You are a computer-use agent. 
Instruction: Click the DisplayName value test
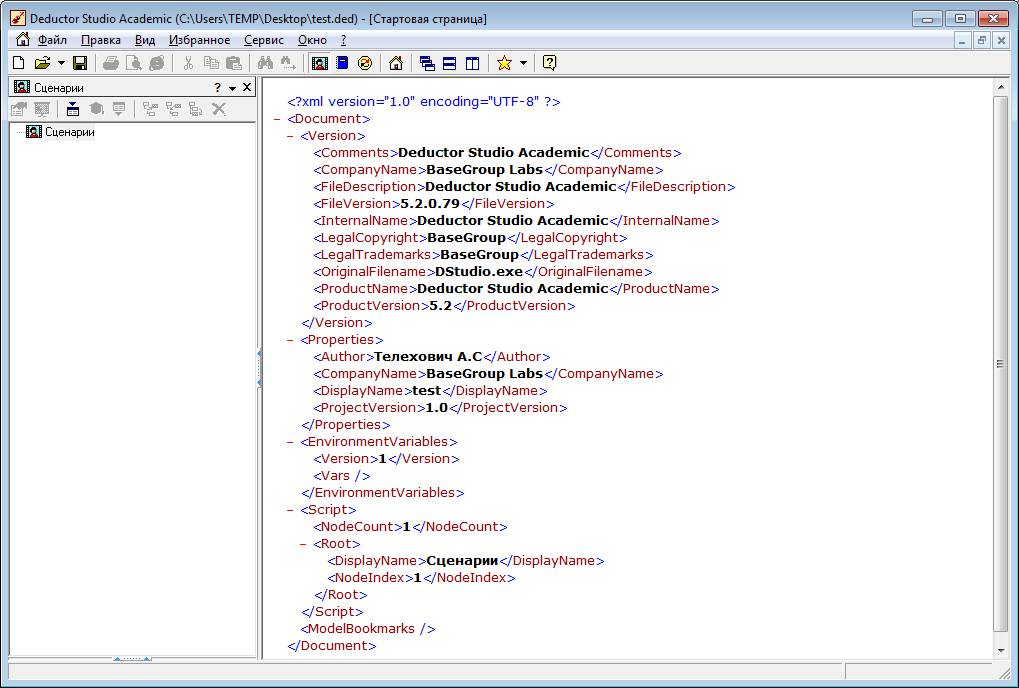(x=426, y=390)
